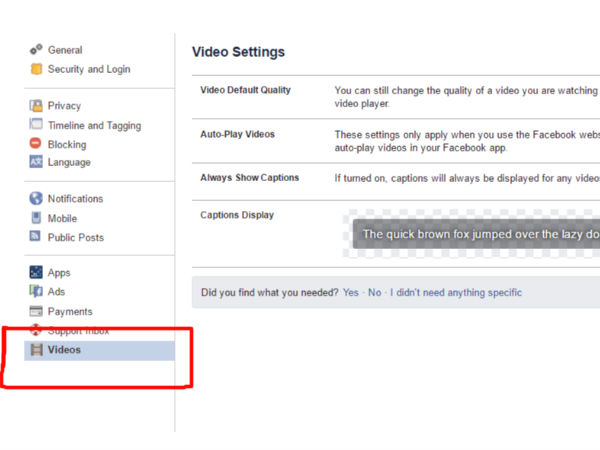Image resolution: width=600 pixels, height=450 pixels.
Task: Open Security and Login settings
Action: [89, 69]
